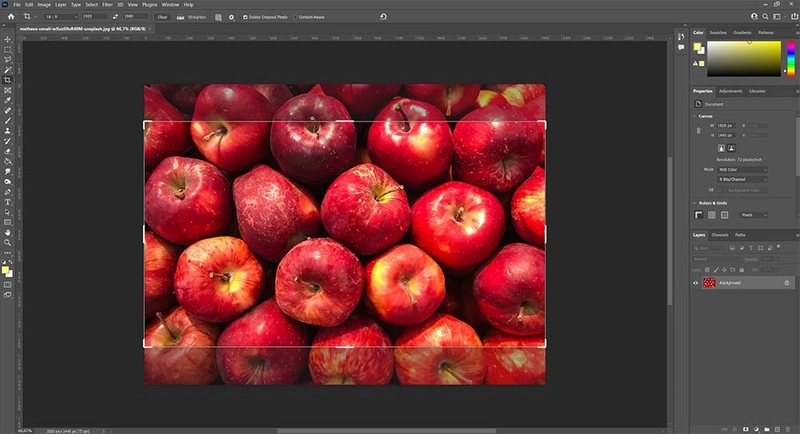
Task: Open the 8 Bits/Channel dropdown
Action: pos(742,180)
